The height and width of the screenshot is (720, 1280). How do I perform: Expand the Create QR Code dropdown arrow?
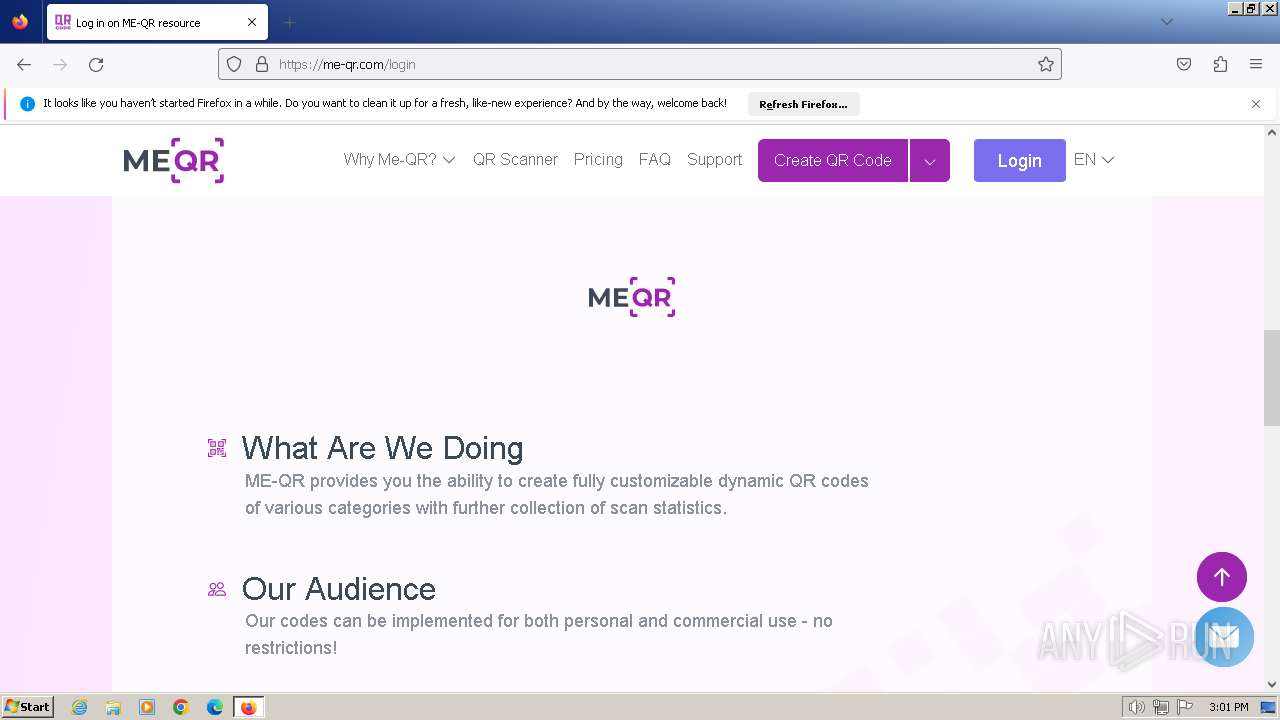[x=930, y=160]
